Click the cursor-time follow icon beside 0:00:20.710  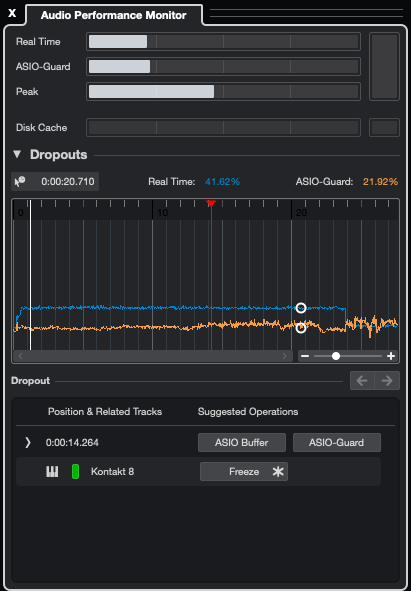(x=20, y=182)
